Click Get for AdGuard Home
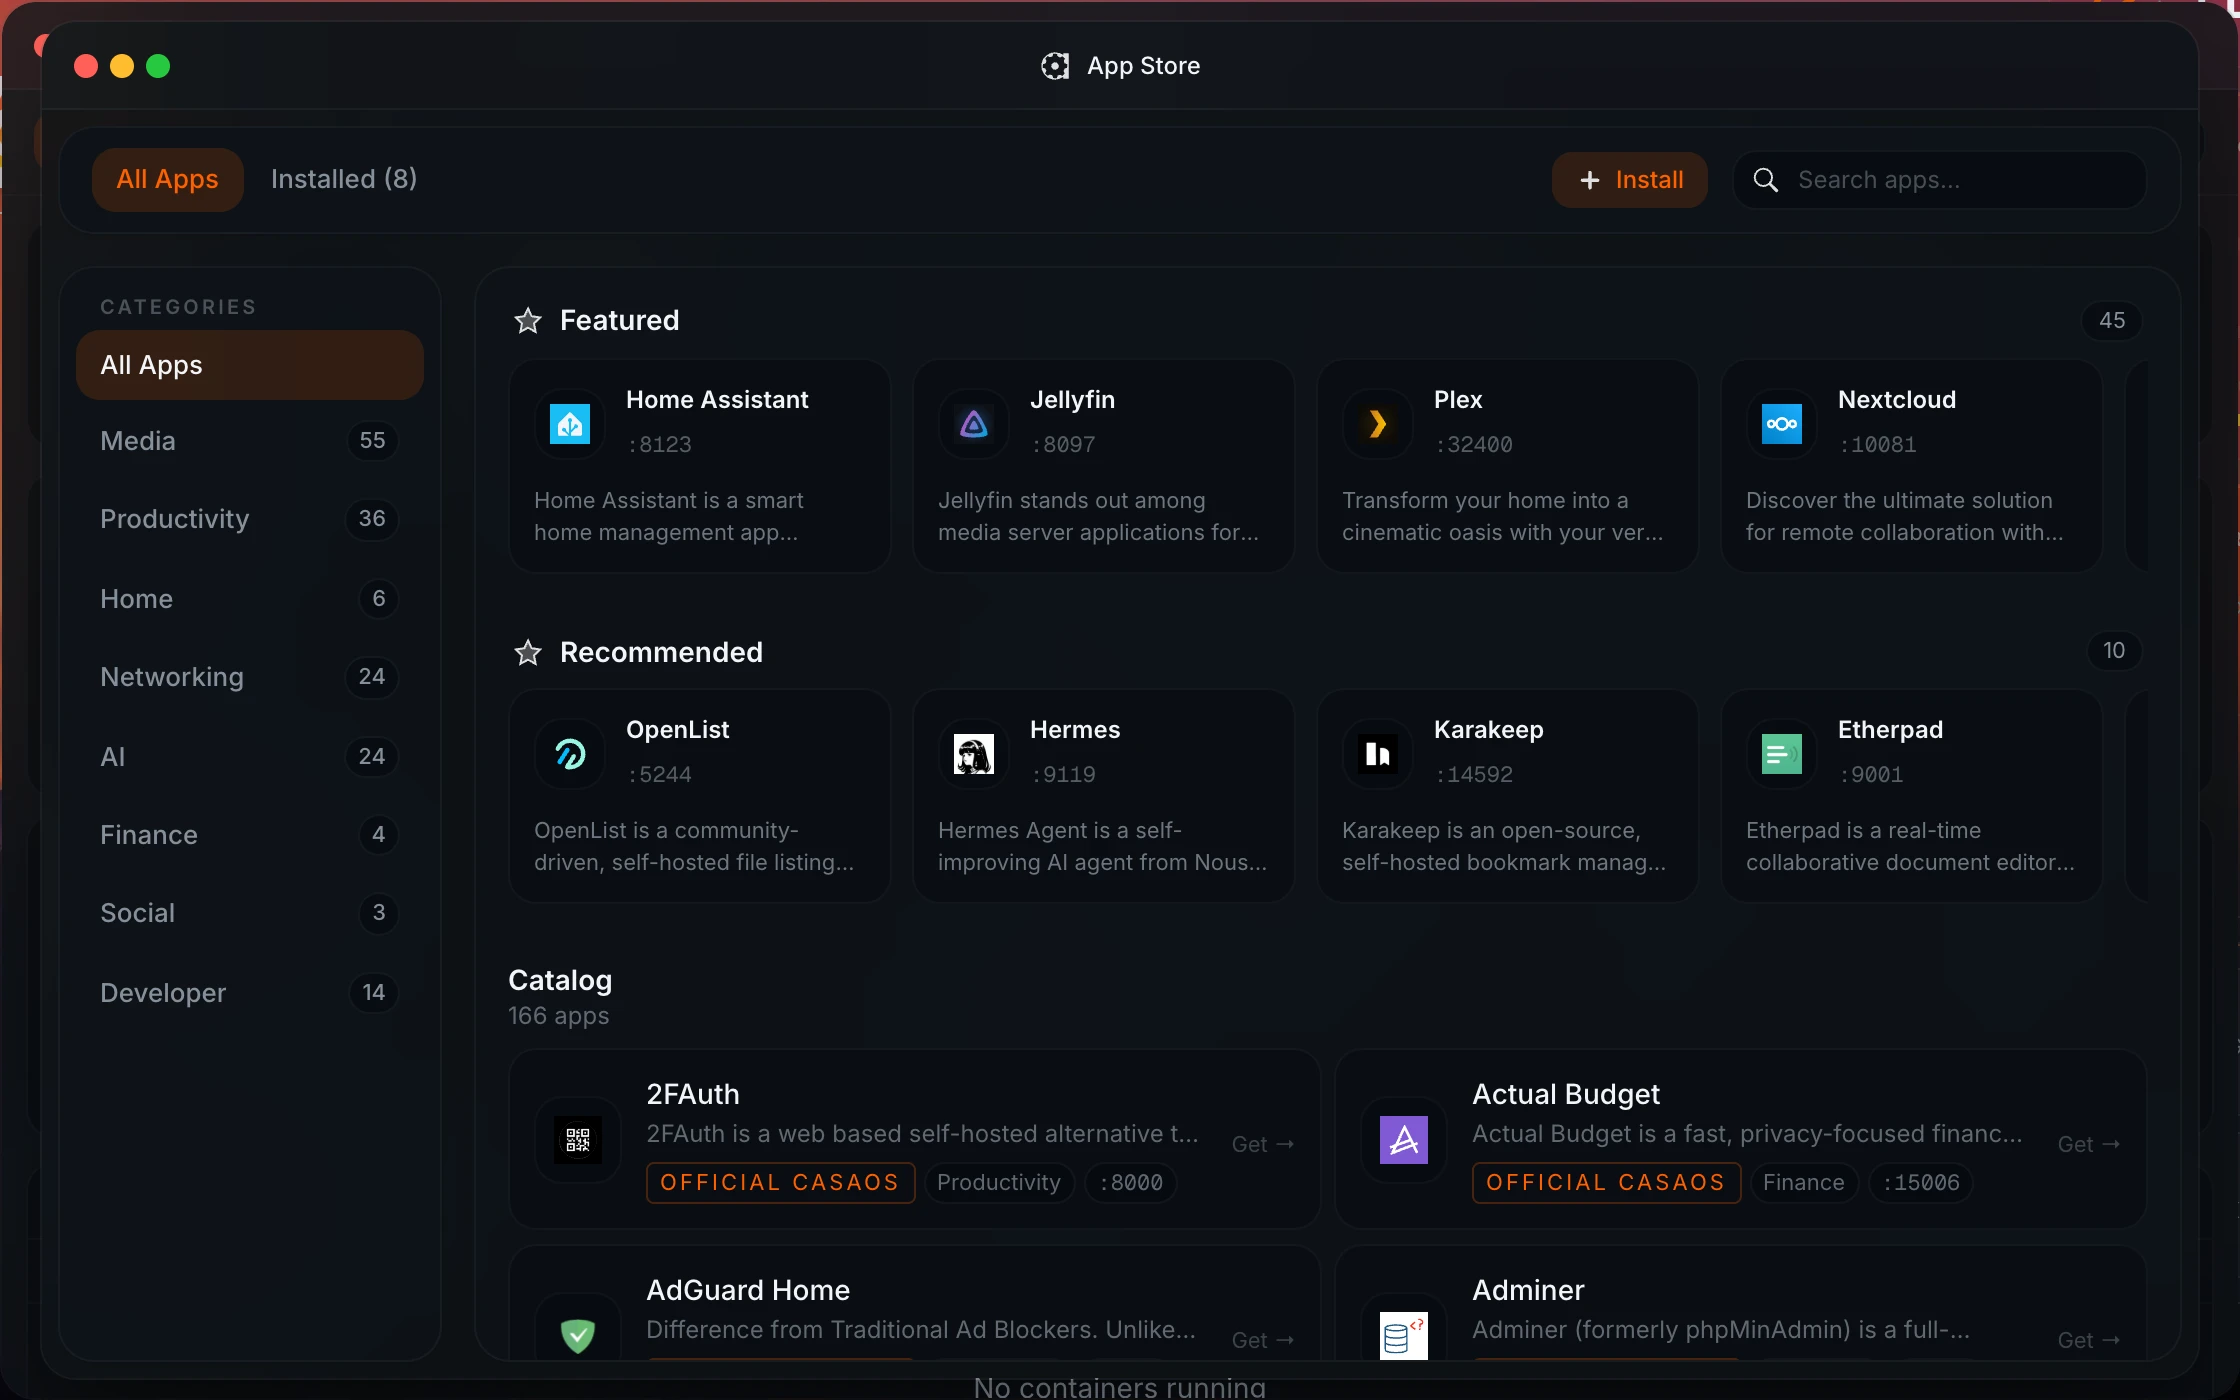The width and height of the screenshot is (2240, 1400). click(1263, 1340)
